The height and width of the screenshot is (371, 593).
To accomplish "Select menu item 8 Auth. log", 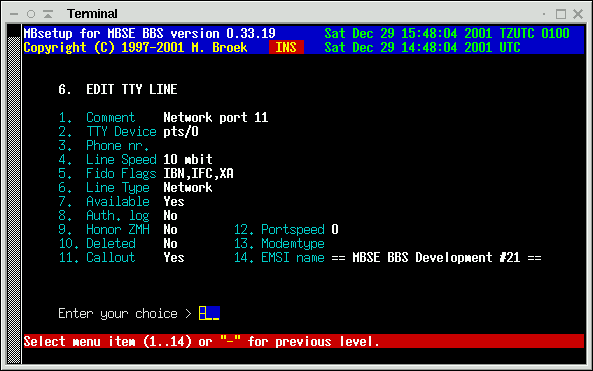I will point(104,216).
